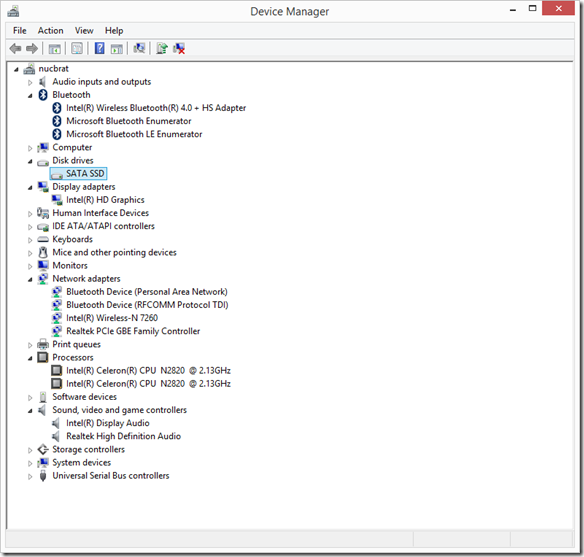This screenshot has width=584, height=557.
Task: Collapse the Processors node
Action: 30,358
